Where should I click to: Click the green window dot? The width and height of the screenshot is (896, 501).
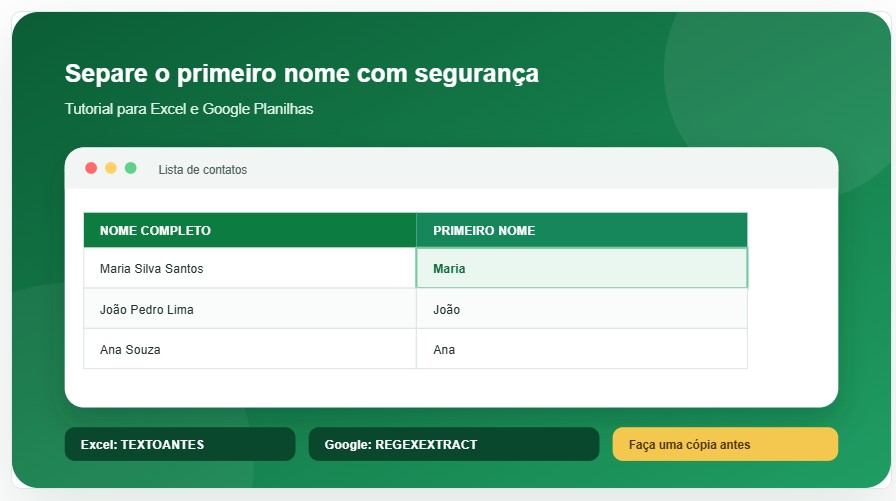pos(131,168)
